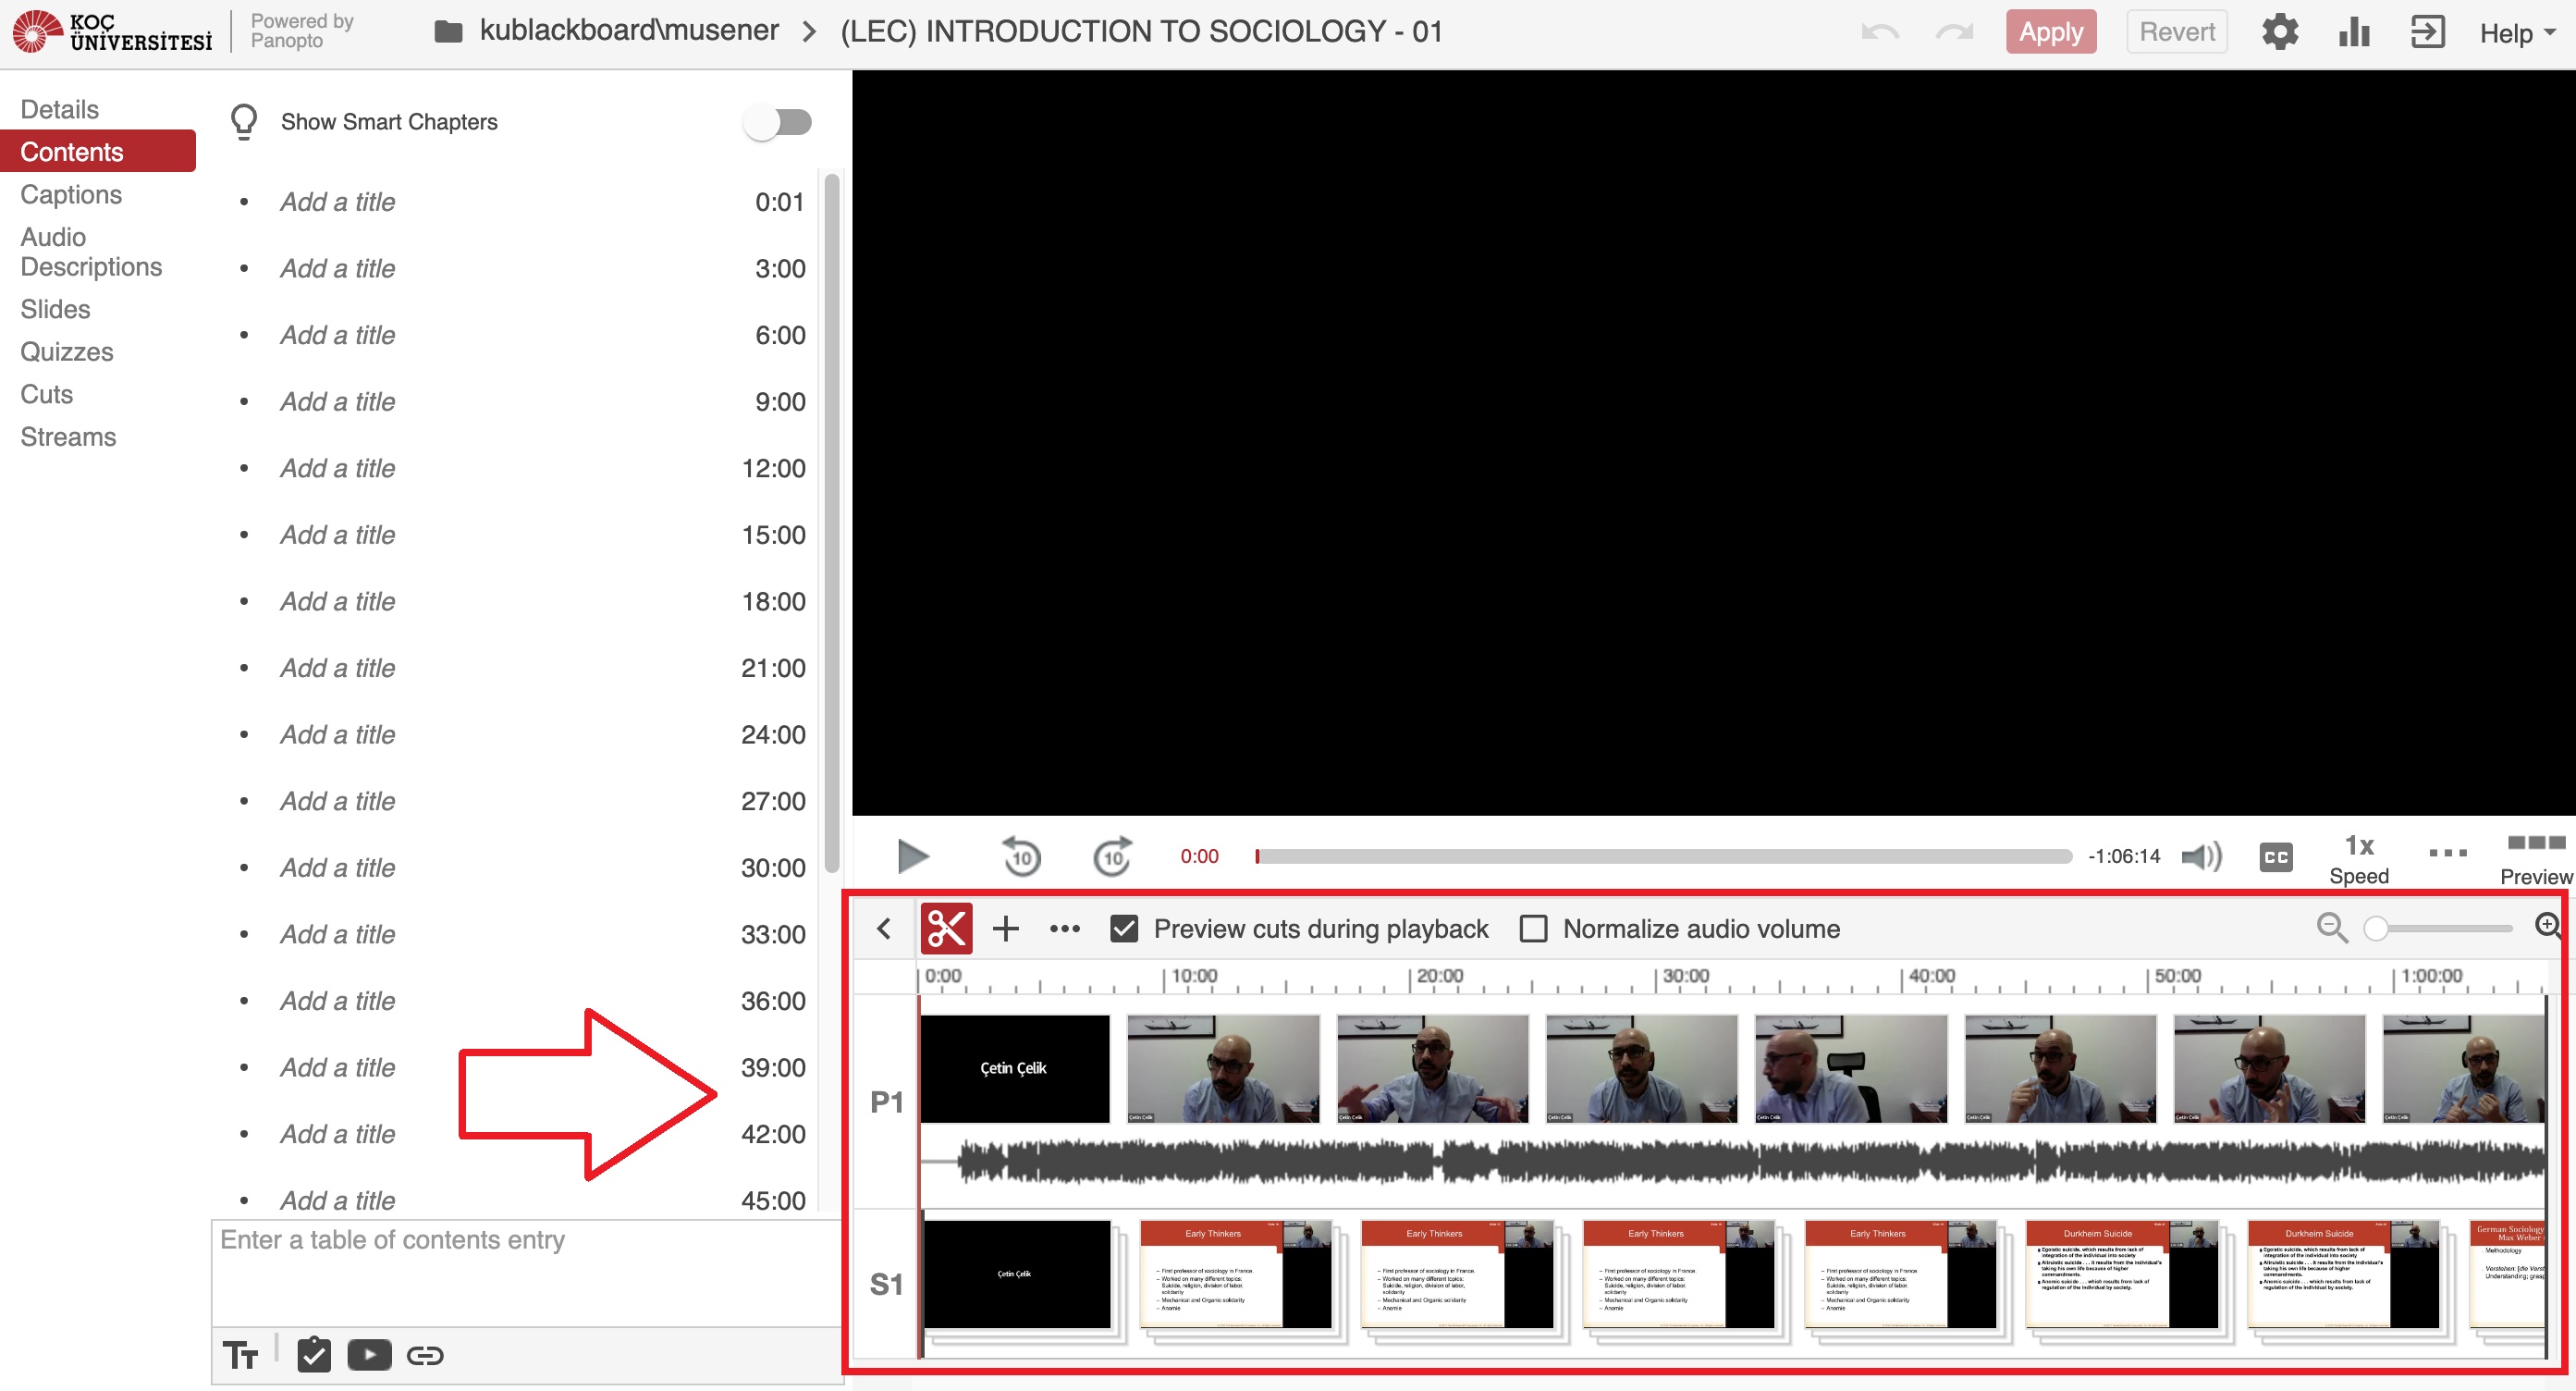Uncheck Preview cuts during playback
The height and width of the screenshot is (1391, 2576).
1124,928
